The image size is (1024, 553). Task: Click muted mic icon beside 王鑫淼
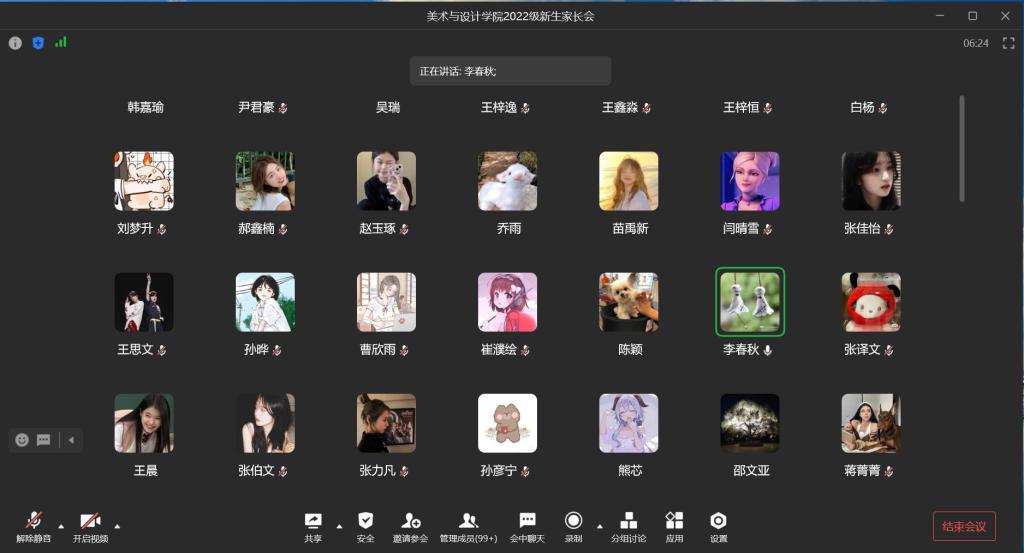pyautogui.click(x=647, y=108)
